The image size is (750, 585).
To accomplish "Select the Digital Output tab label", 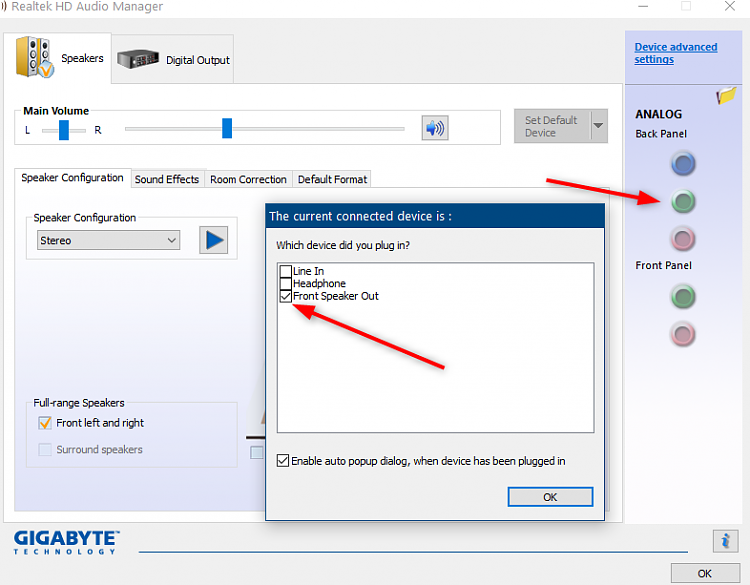I will coord(198,60).
